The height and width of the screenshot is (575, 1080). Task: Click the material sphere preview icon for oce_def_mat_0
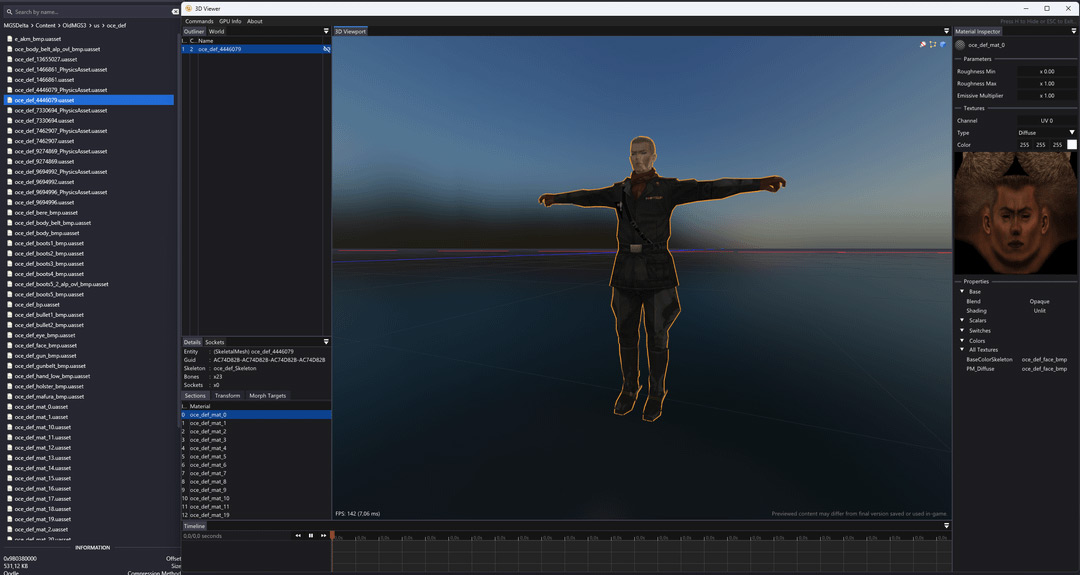point(960,45)
